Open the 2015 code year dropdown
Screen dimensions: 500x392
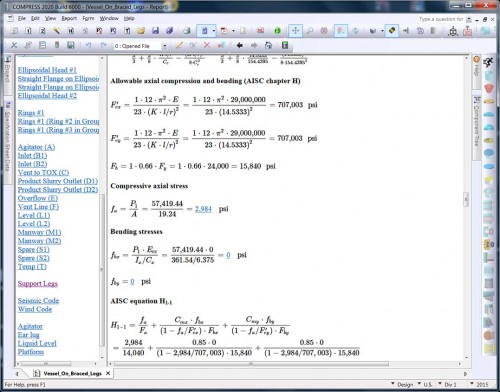(x=479, y=384)
